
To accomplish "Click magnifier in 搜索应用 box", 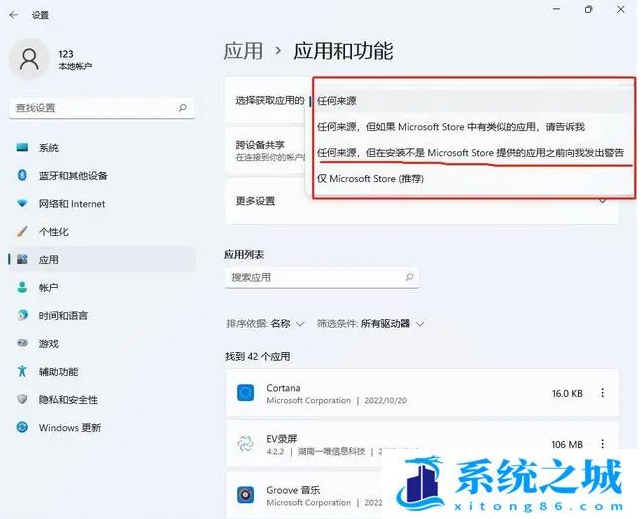I will (409, 277).
